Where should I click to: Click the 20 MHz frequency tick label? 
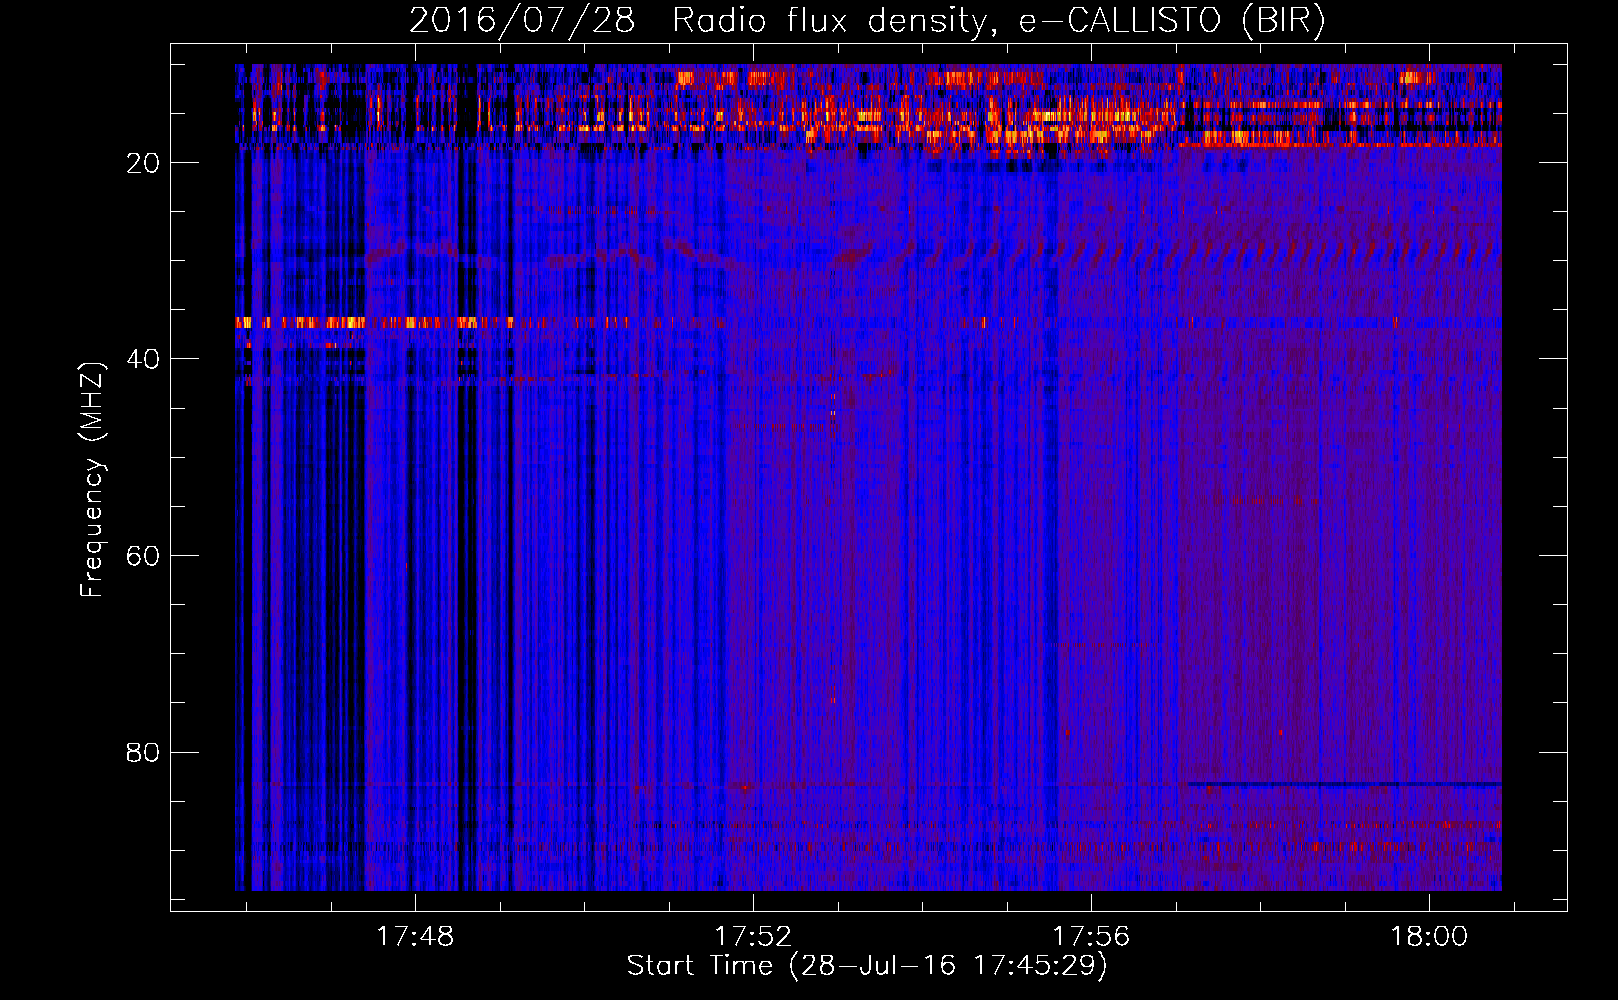pos(143,163)
